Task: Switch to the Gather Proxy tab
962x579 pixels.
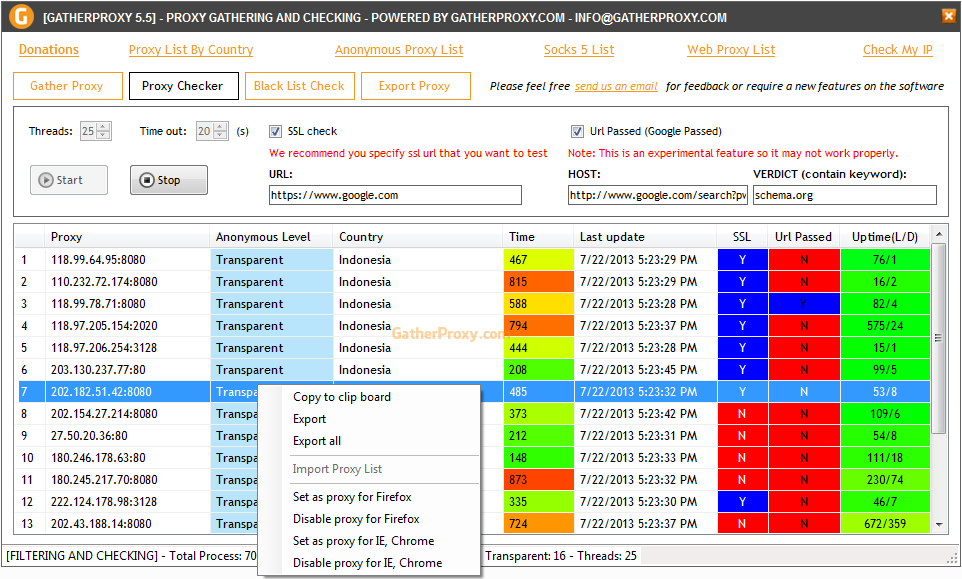Action: point(67,86)
